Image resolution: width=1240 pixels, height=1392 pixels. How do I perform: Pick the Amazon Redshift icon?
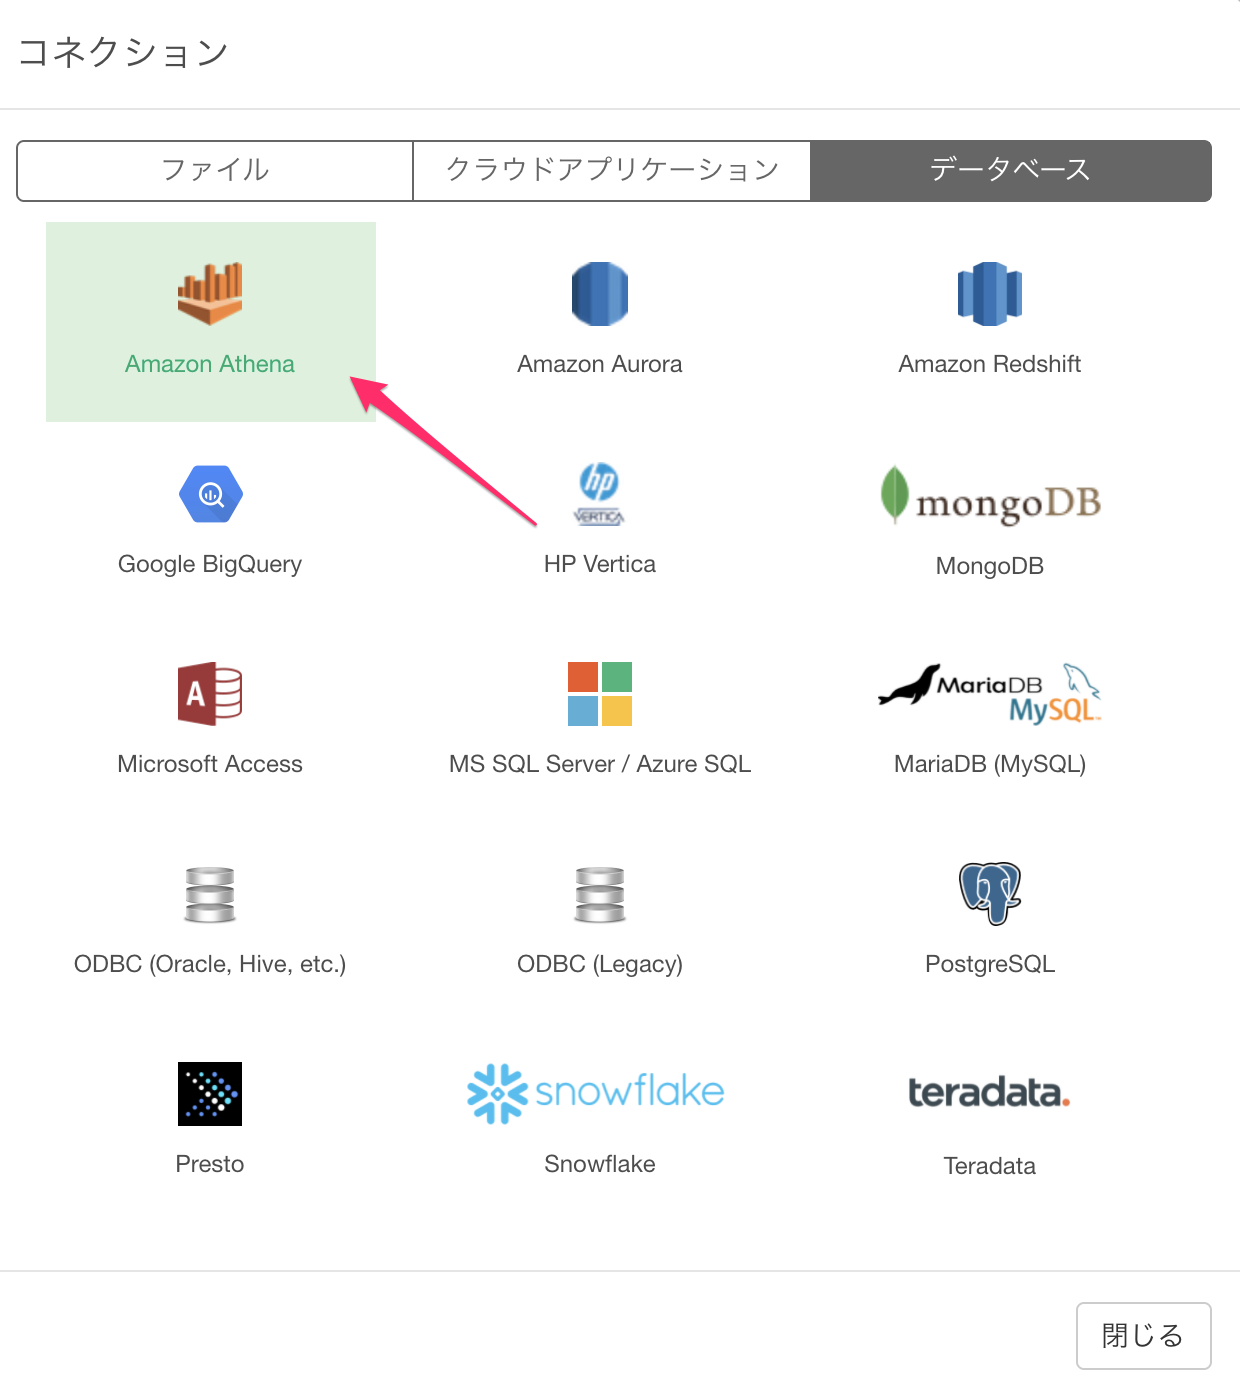(x=990, y=294)
